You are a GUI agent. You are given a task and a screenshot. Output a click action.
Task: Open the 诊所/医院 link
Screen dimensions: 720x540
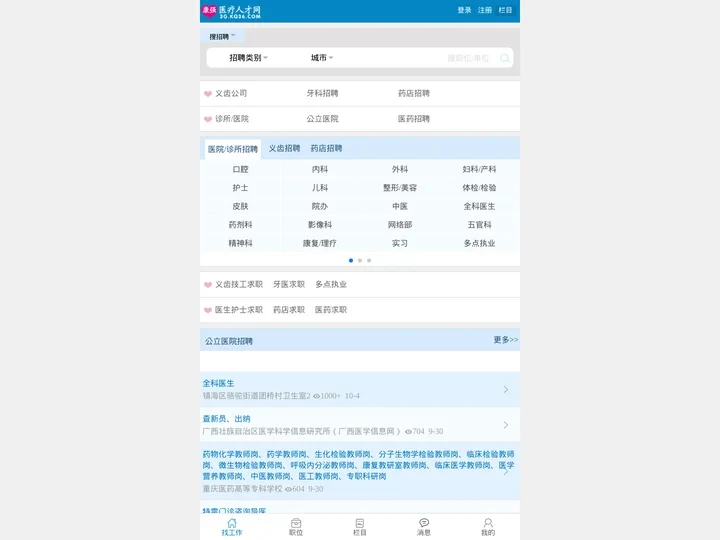pos(232,119)
